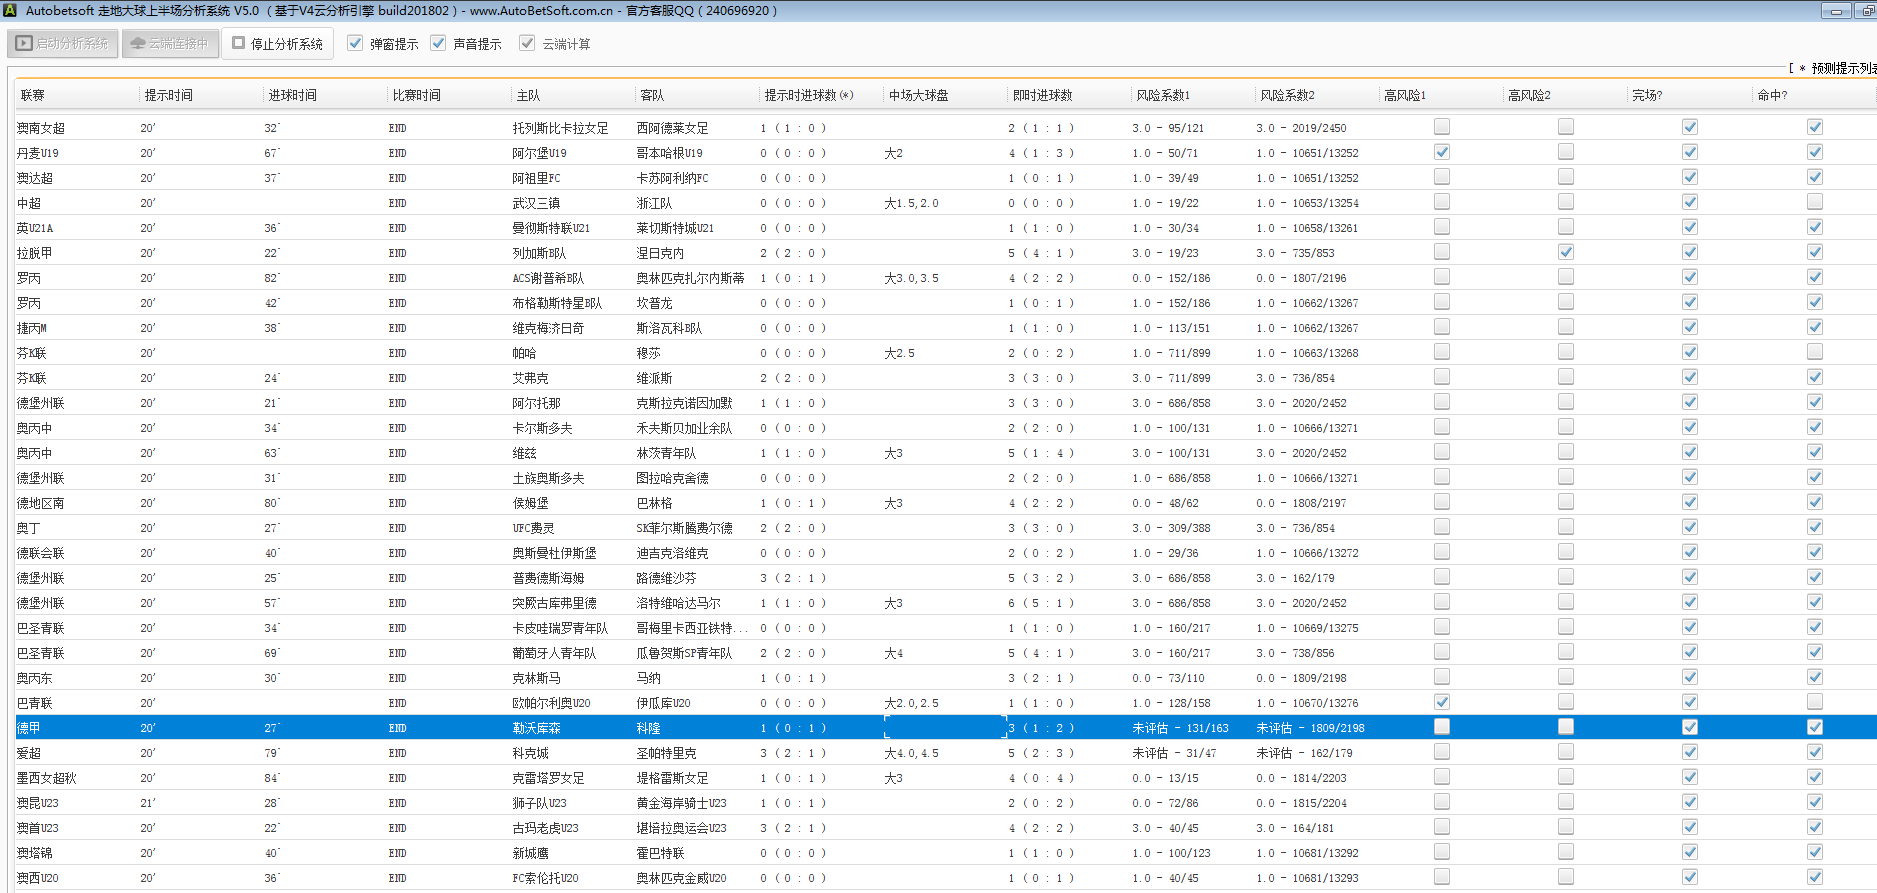
Task: Disable the 声音提示 checkbox
Action: coord(438,43)
